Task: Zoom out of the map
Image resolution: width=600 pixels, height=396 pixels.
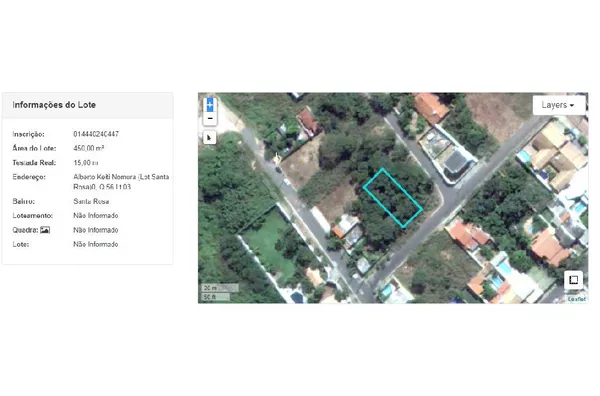Action: (210, 119)
